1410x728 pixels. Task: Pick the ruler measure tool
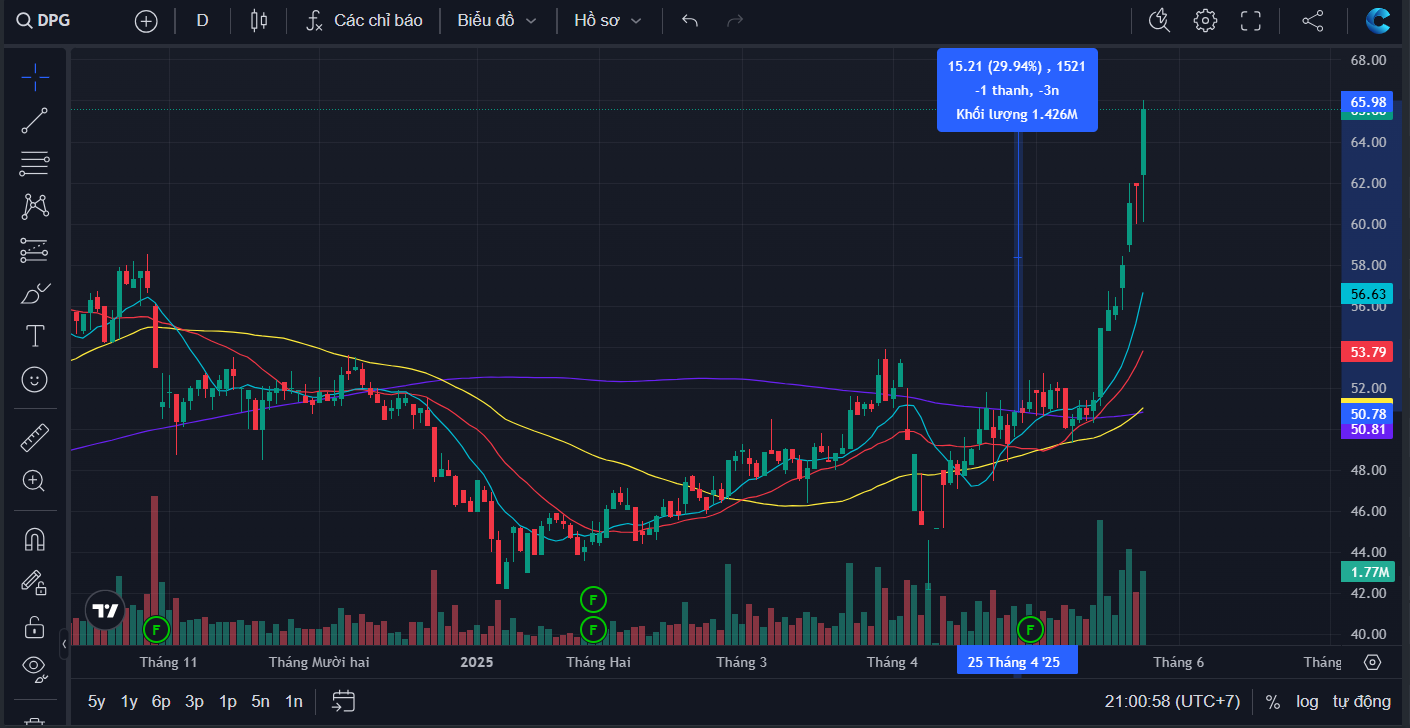pyautogui.click(x=35, y=437)
